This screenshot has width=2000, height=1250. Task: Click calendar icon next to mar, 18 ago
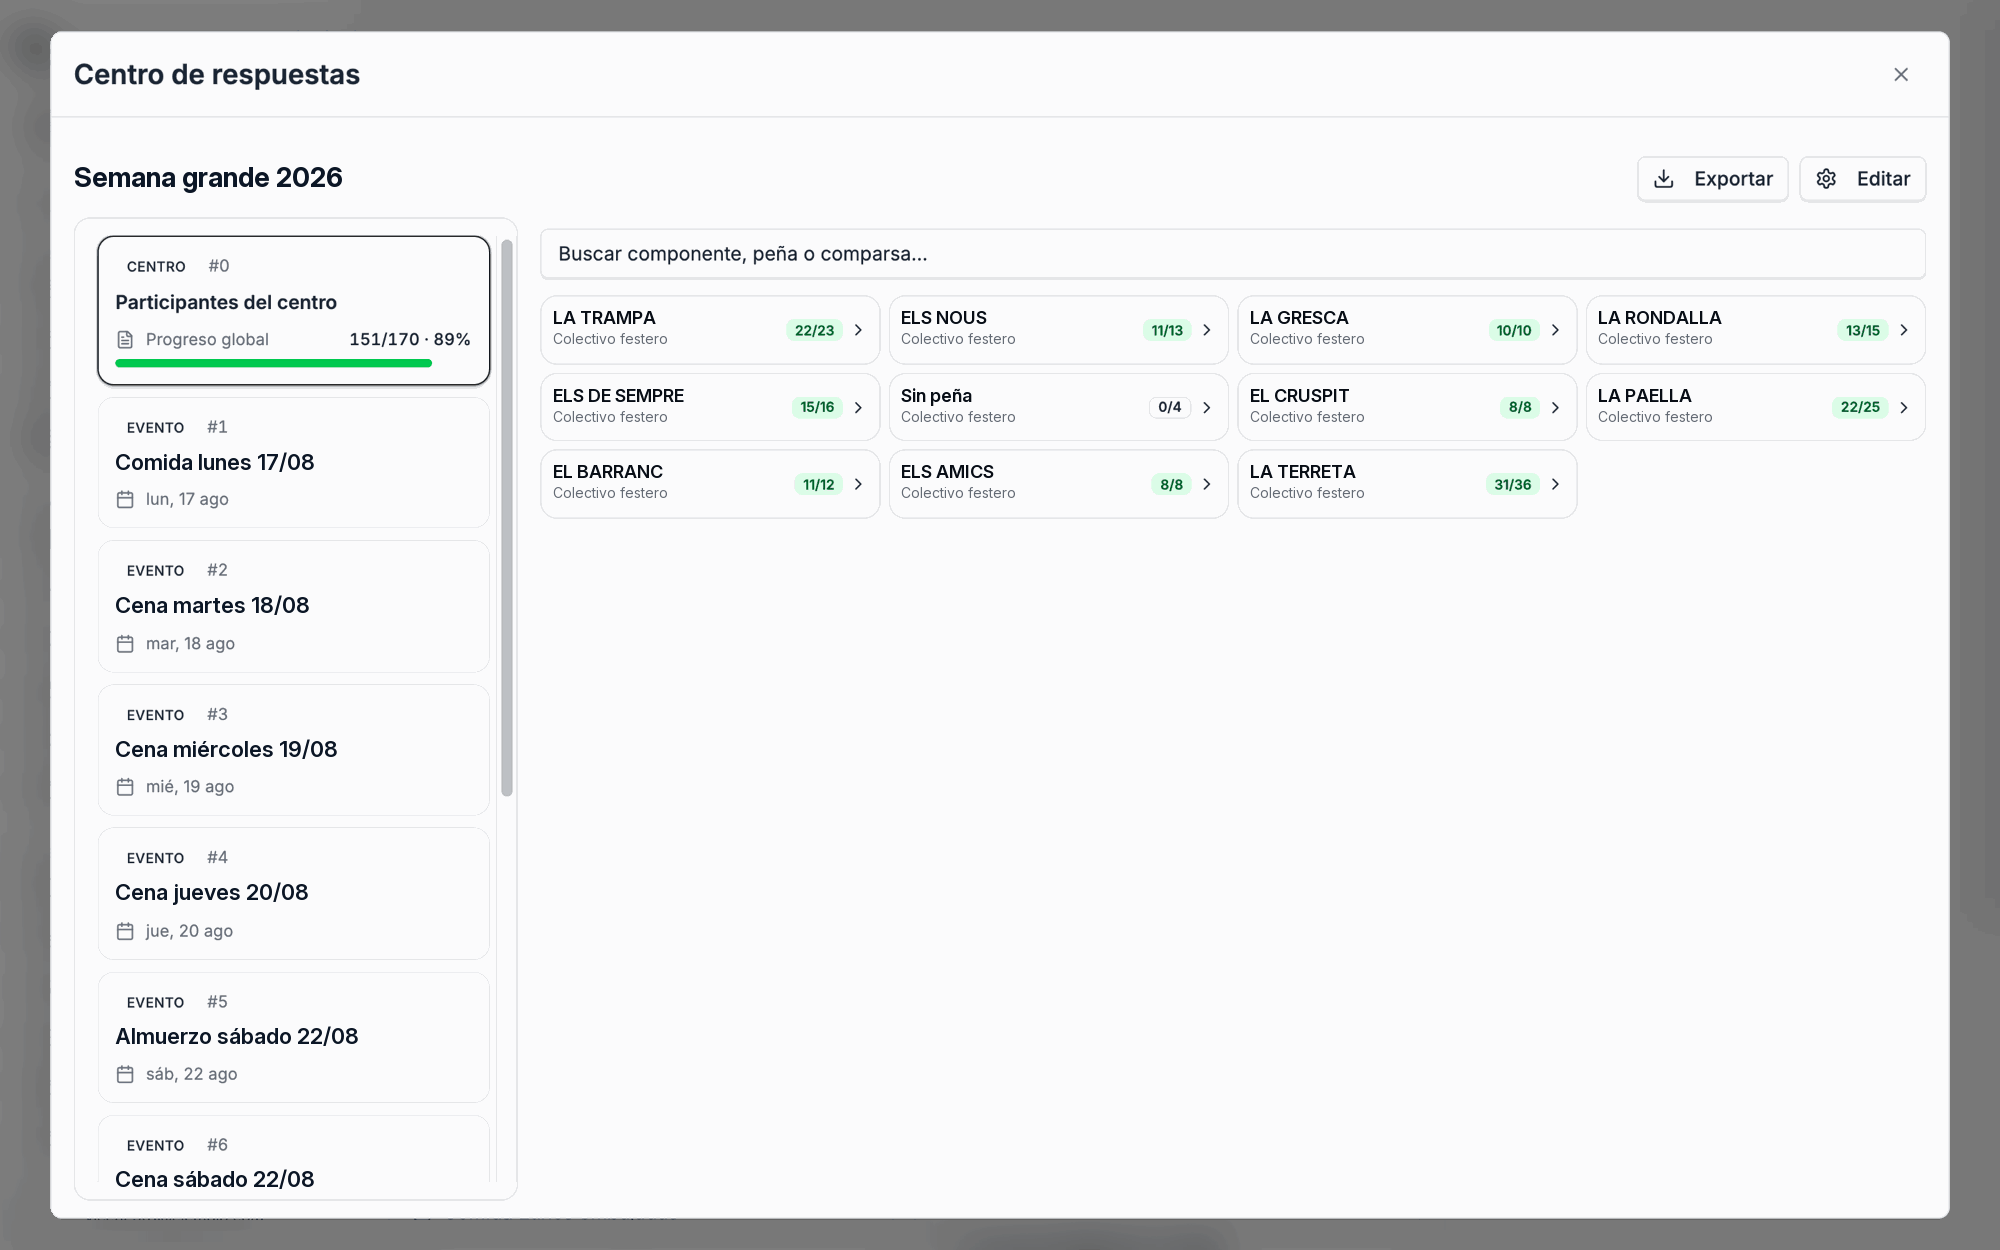pos(125,644)
